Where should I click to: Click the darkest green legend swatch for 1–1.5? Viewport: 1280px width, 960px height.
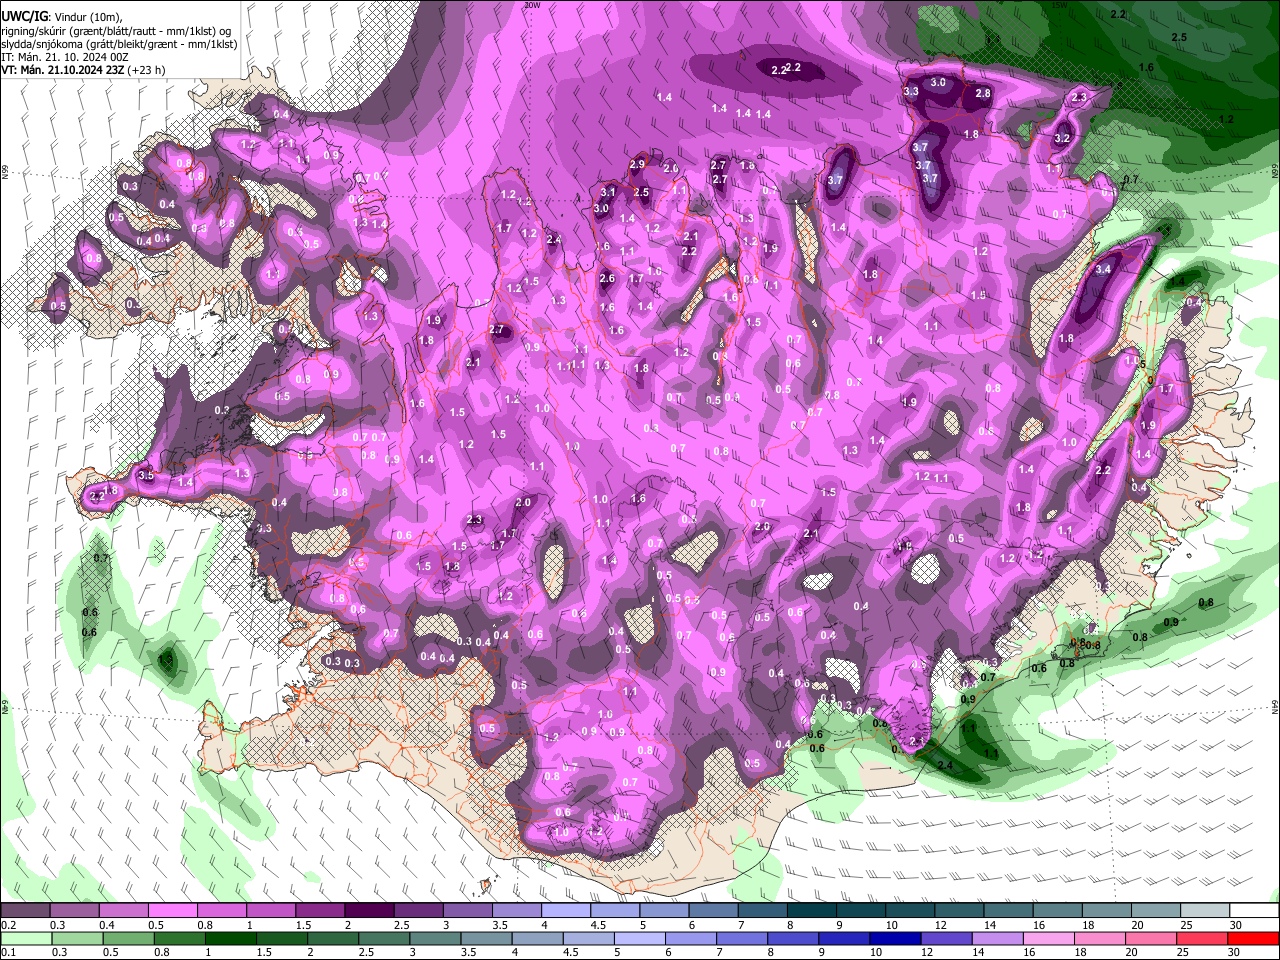click(x=230, y=938)
